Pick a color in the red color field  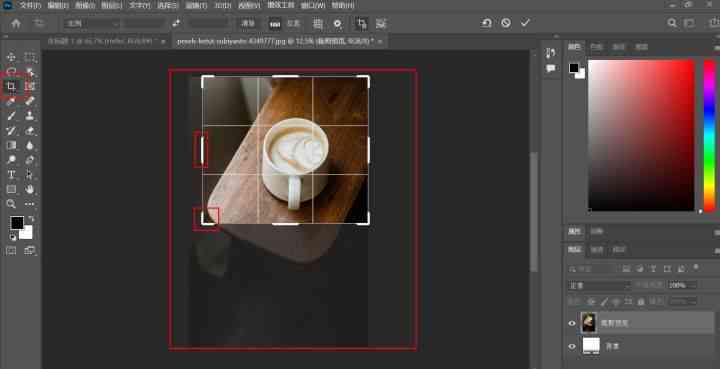(x=641, y=135)
